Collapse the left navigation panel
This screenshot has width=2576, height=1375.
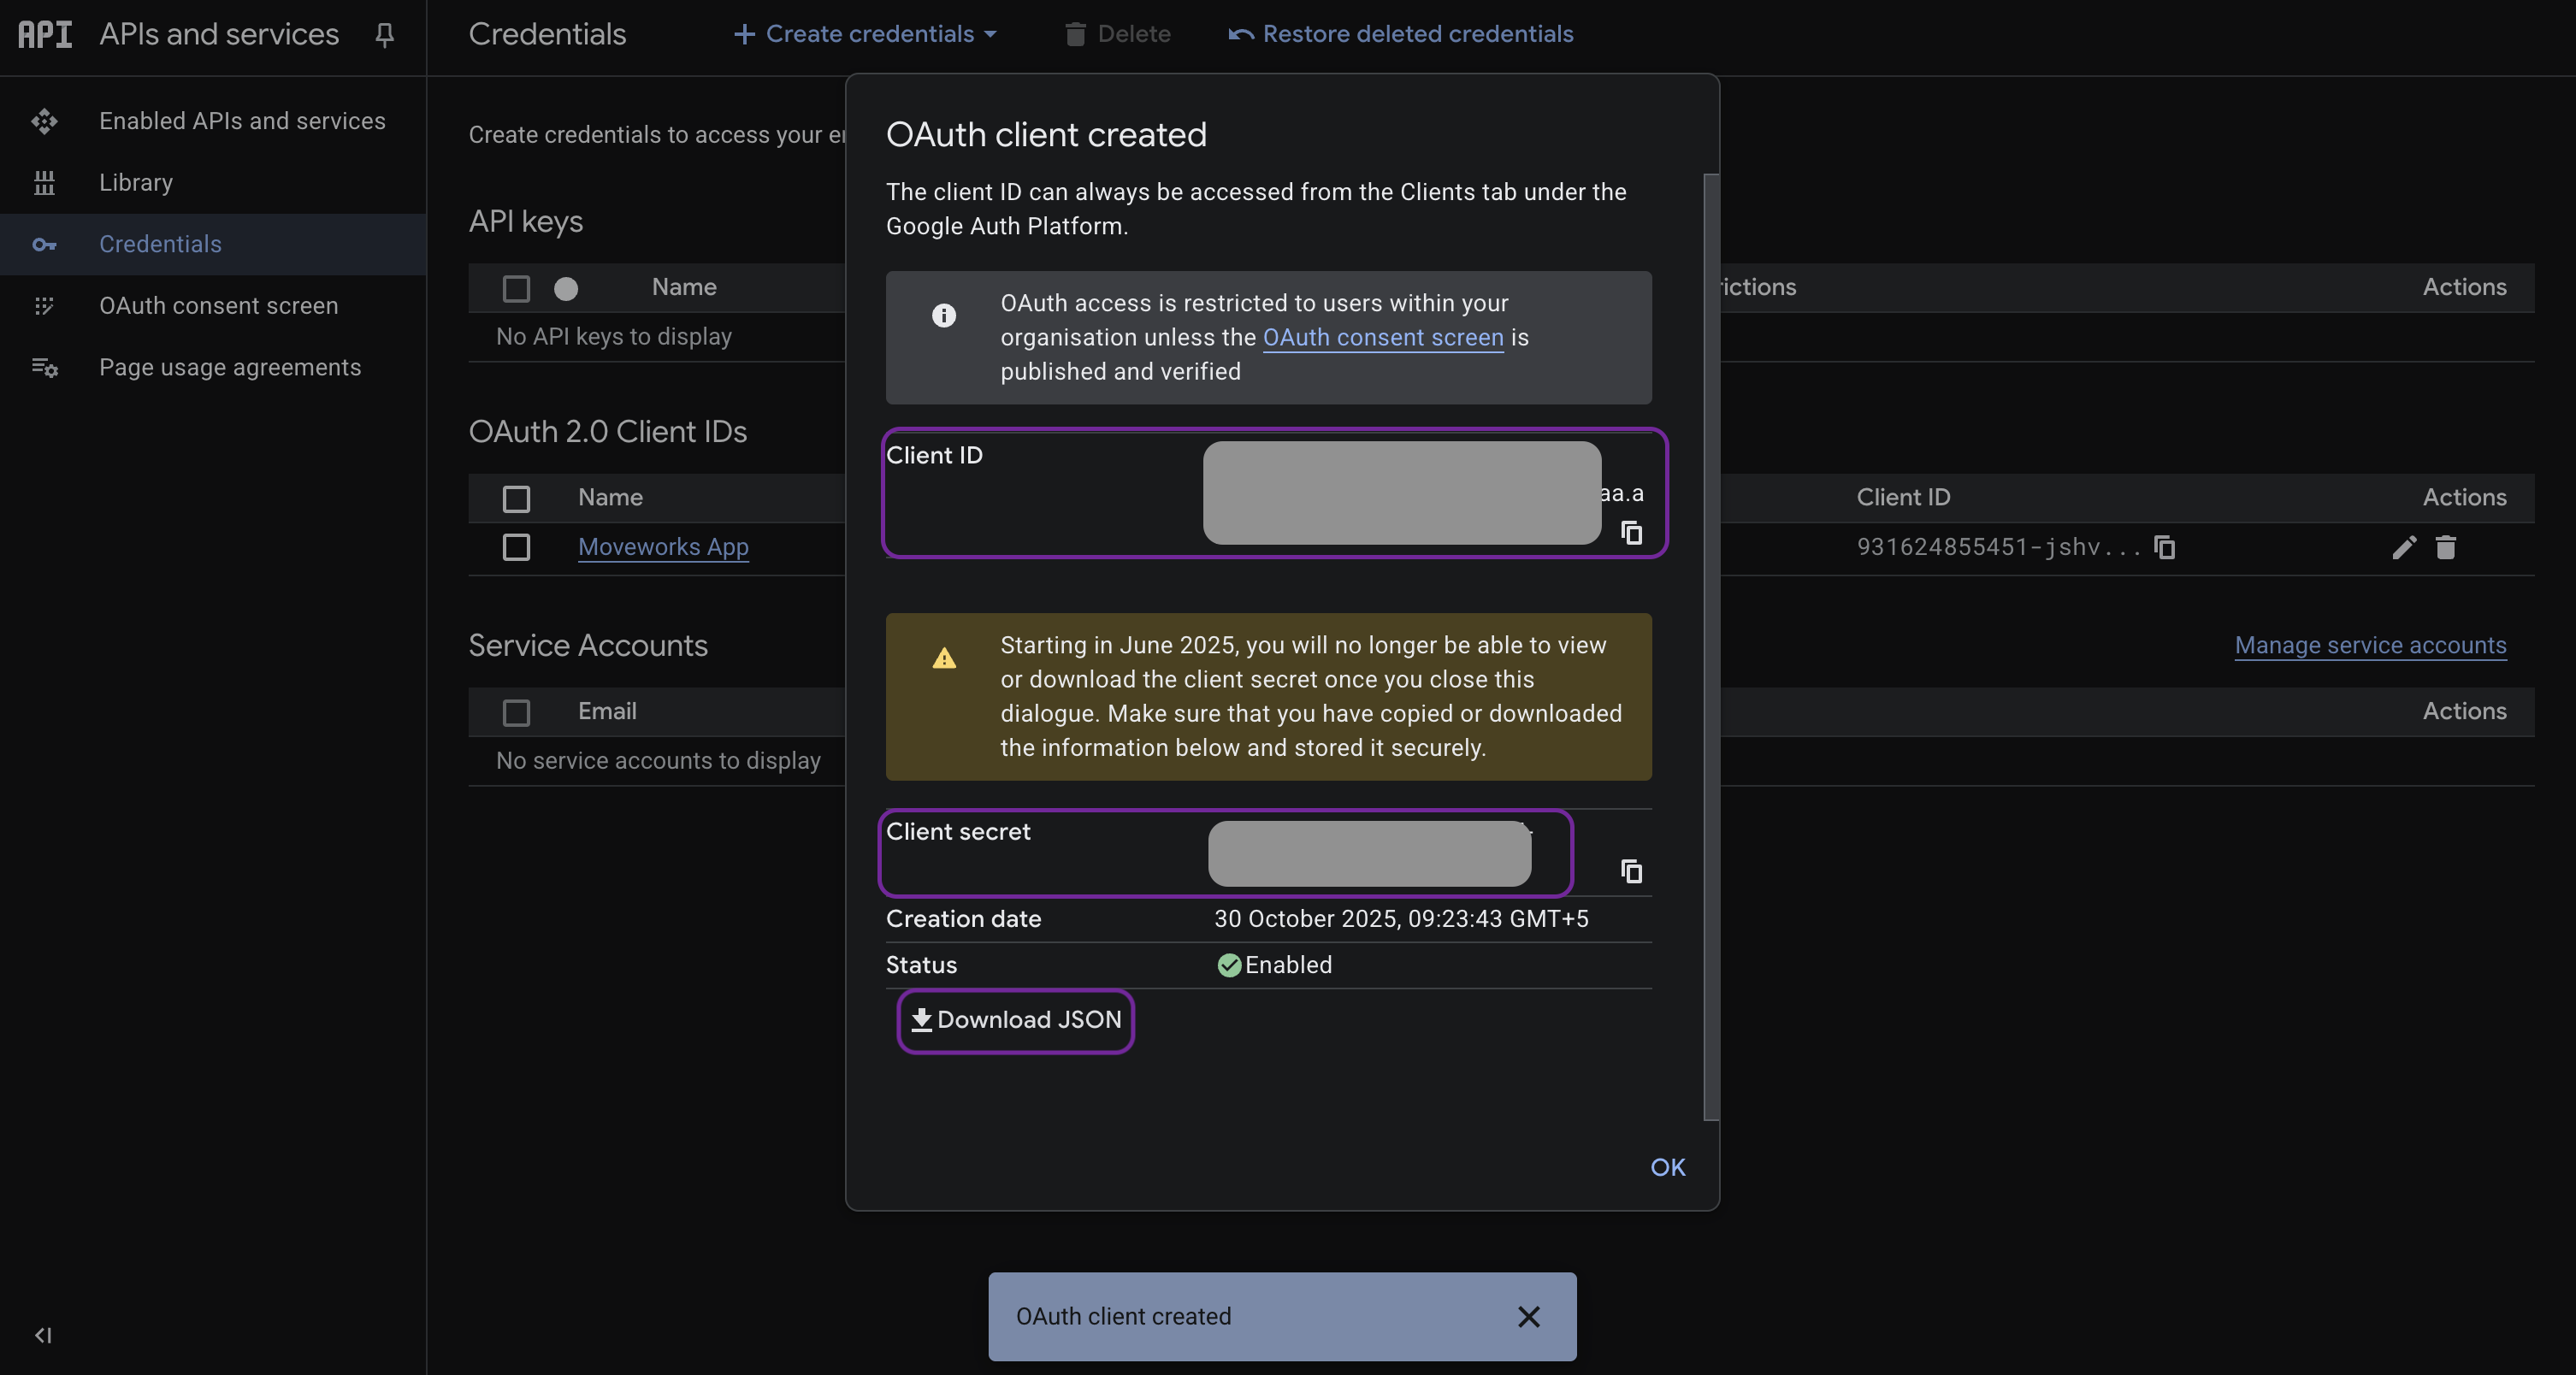(43, 1335)
